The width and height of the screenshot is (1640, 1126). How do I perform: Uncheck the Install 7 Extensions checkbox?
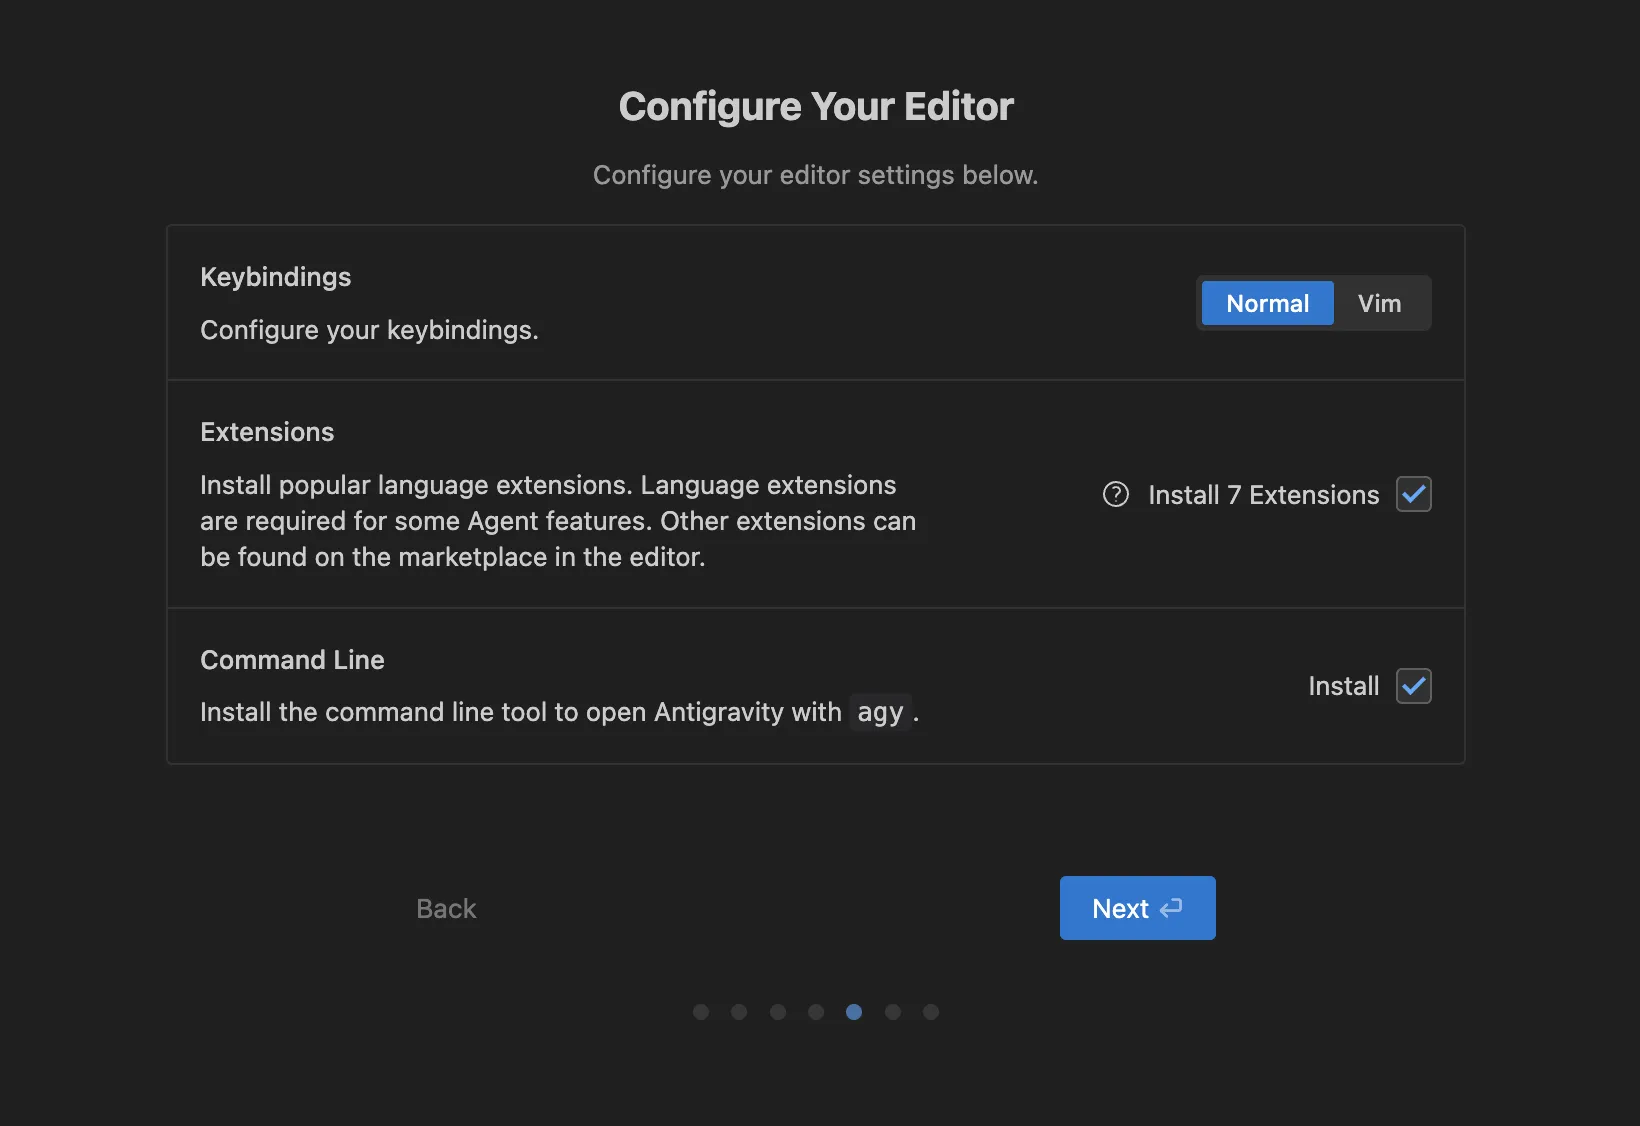point(1413,494)
